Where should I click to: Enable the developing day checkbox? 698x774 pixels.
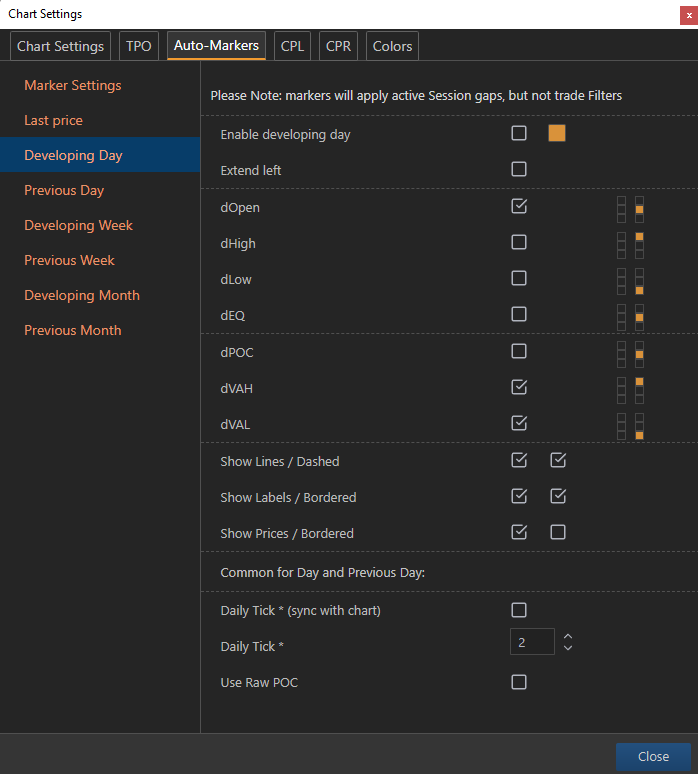(519, 133)
